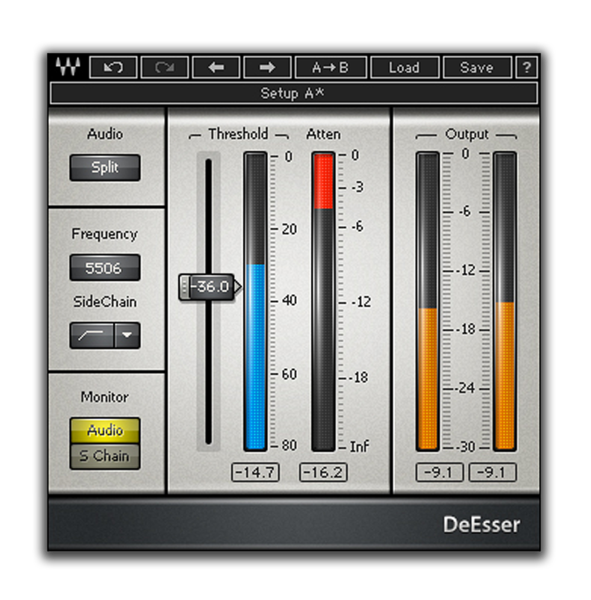This screenshot has width=591, height=600.
Task: Reset the right output peak -9.1
Action: click(x=493, y=472)
